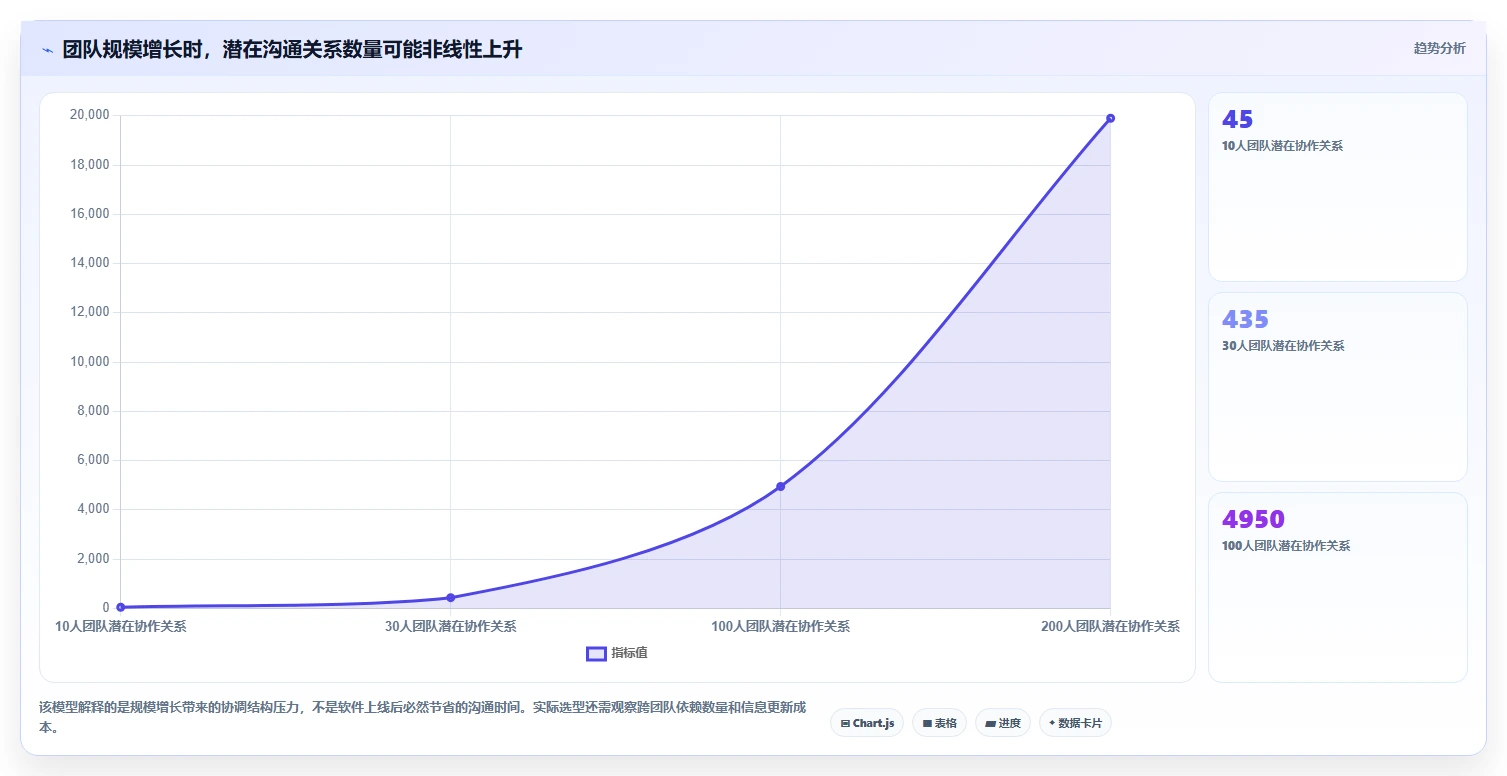Click the data point for 10人团队
This screenshot has height=776, width=1507.
pyautogui.click(x=121, y=607)
